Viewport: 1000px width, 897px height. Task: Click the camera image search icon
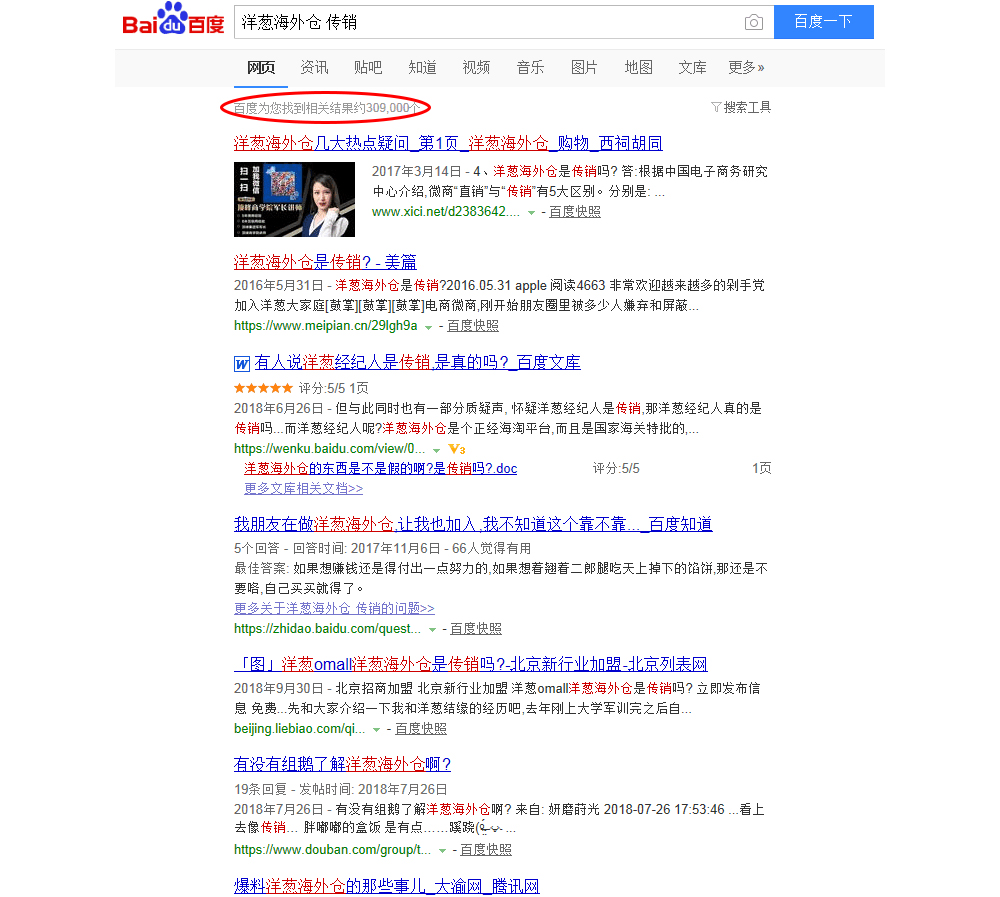(x=753, y=22)
